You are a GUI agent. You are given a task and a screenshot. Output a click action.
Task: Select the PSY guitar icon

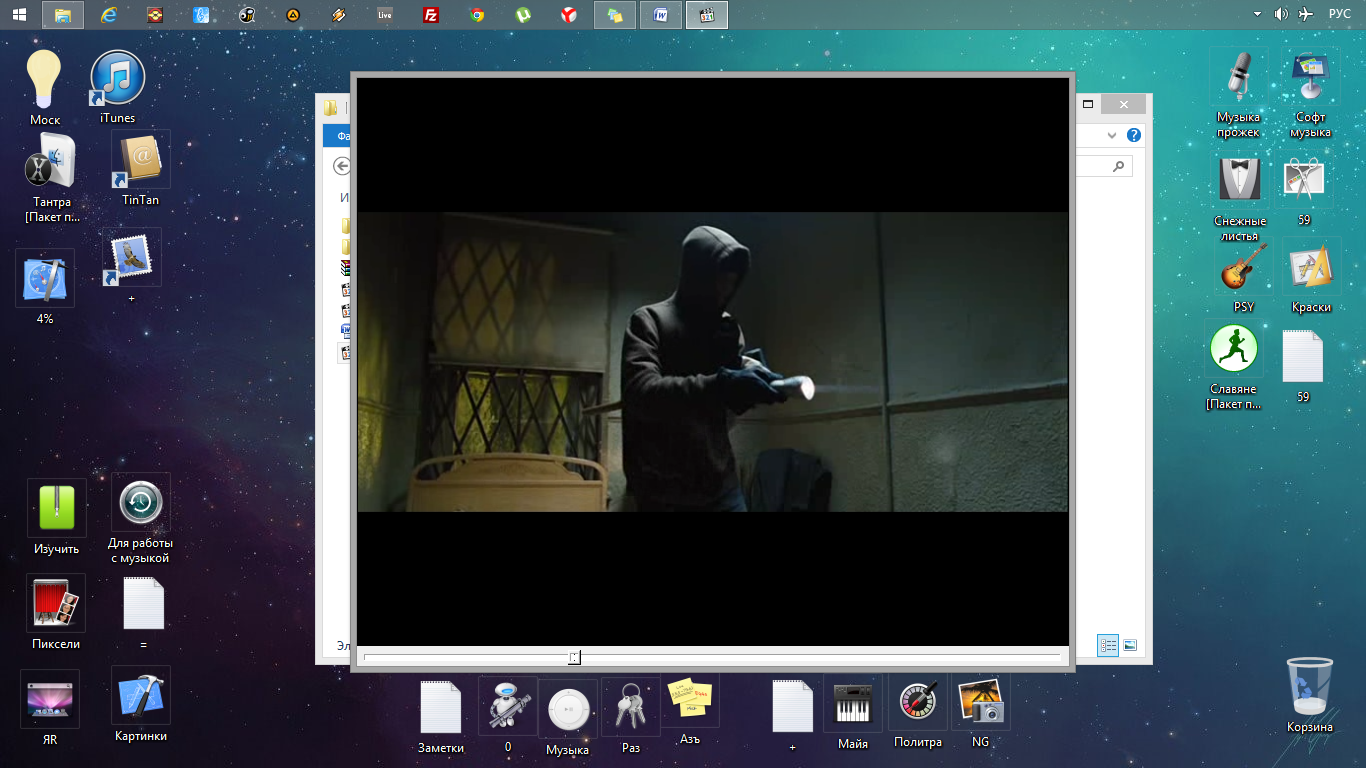pos(1244,276)
